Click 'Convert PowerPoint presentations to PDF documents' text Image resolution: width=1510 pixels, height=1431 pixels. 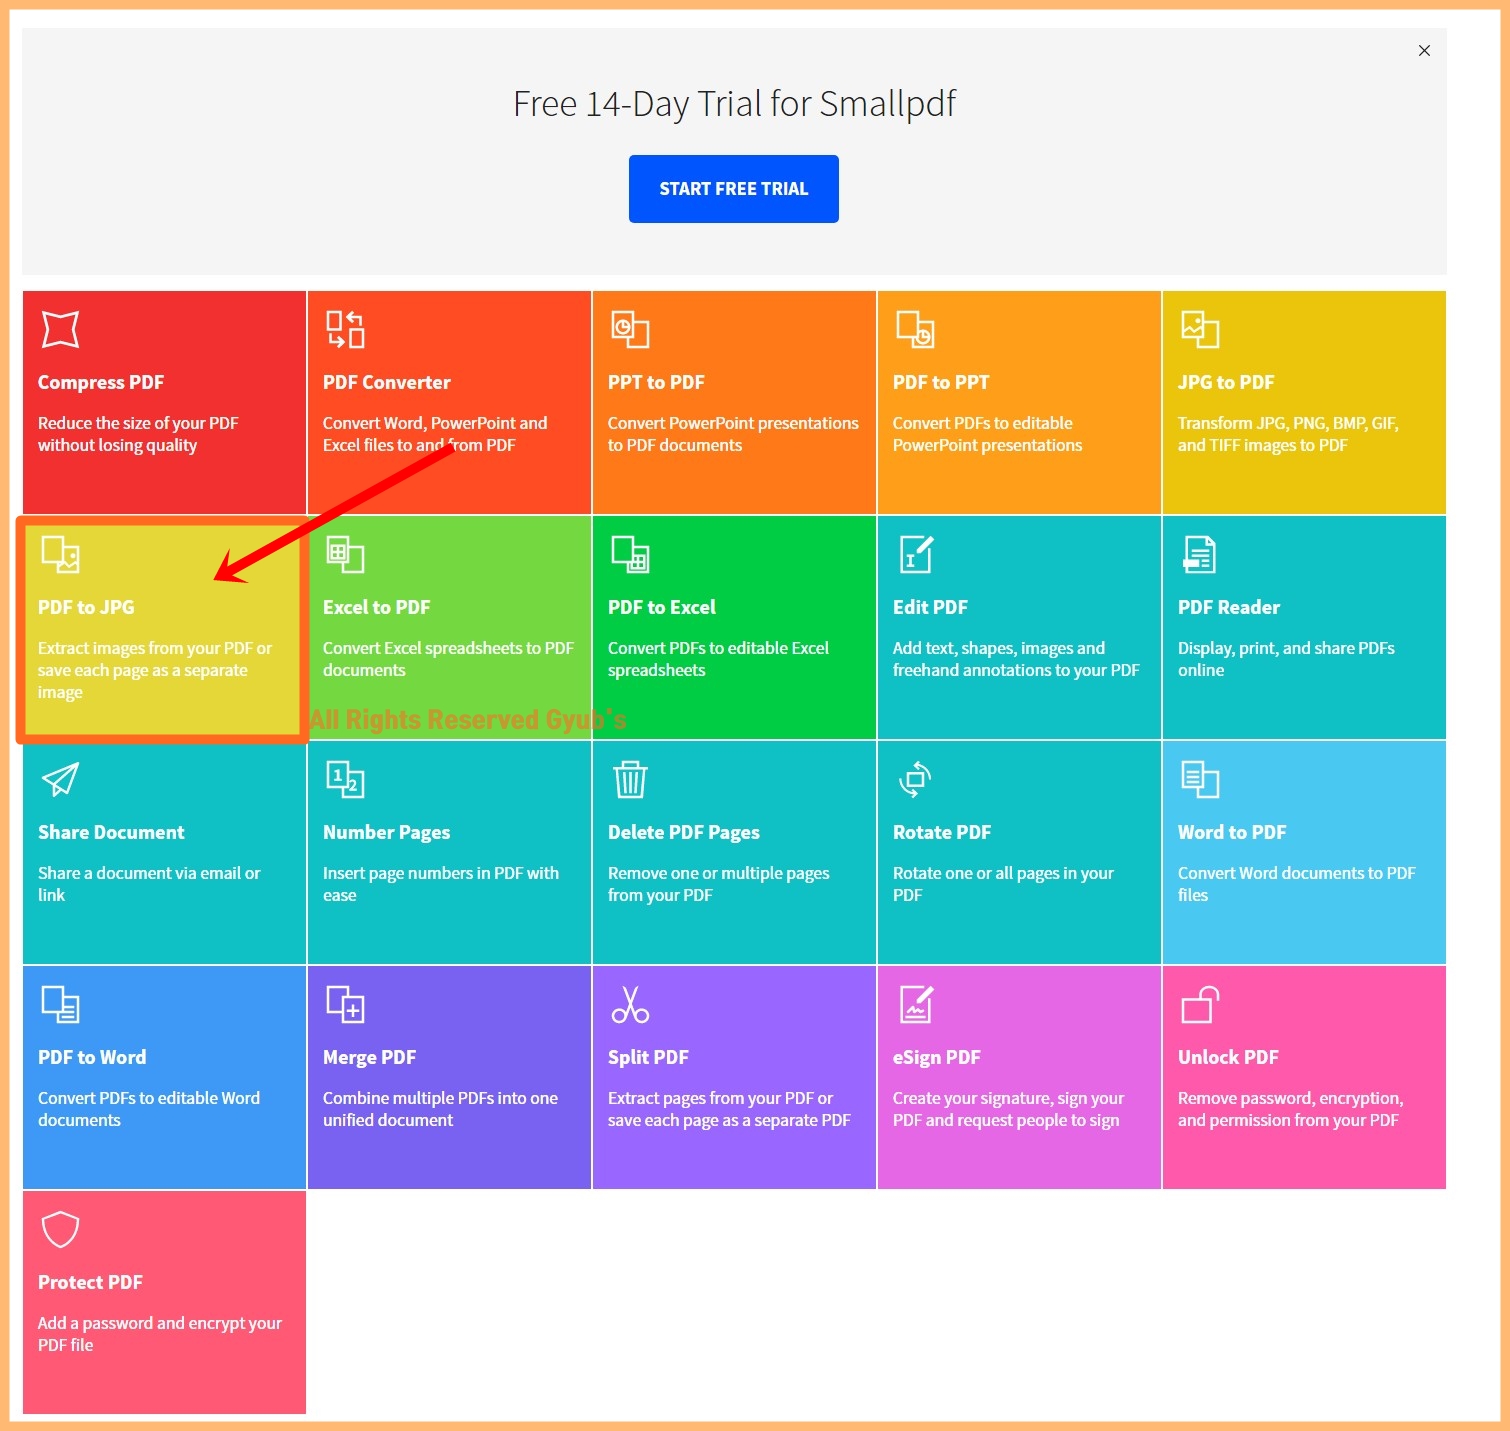pyautogui.click(x=733, y=434)
